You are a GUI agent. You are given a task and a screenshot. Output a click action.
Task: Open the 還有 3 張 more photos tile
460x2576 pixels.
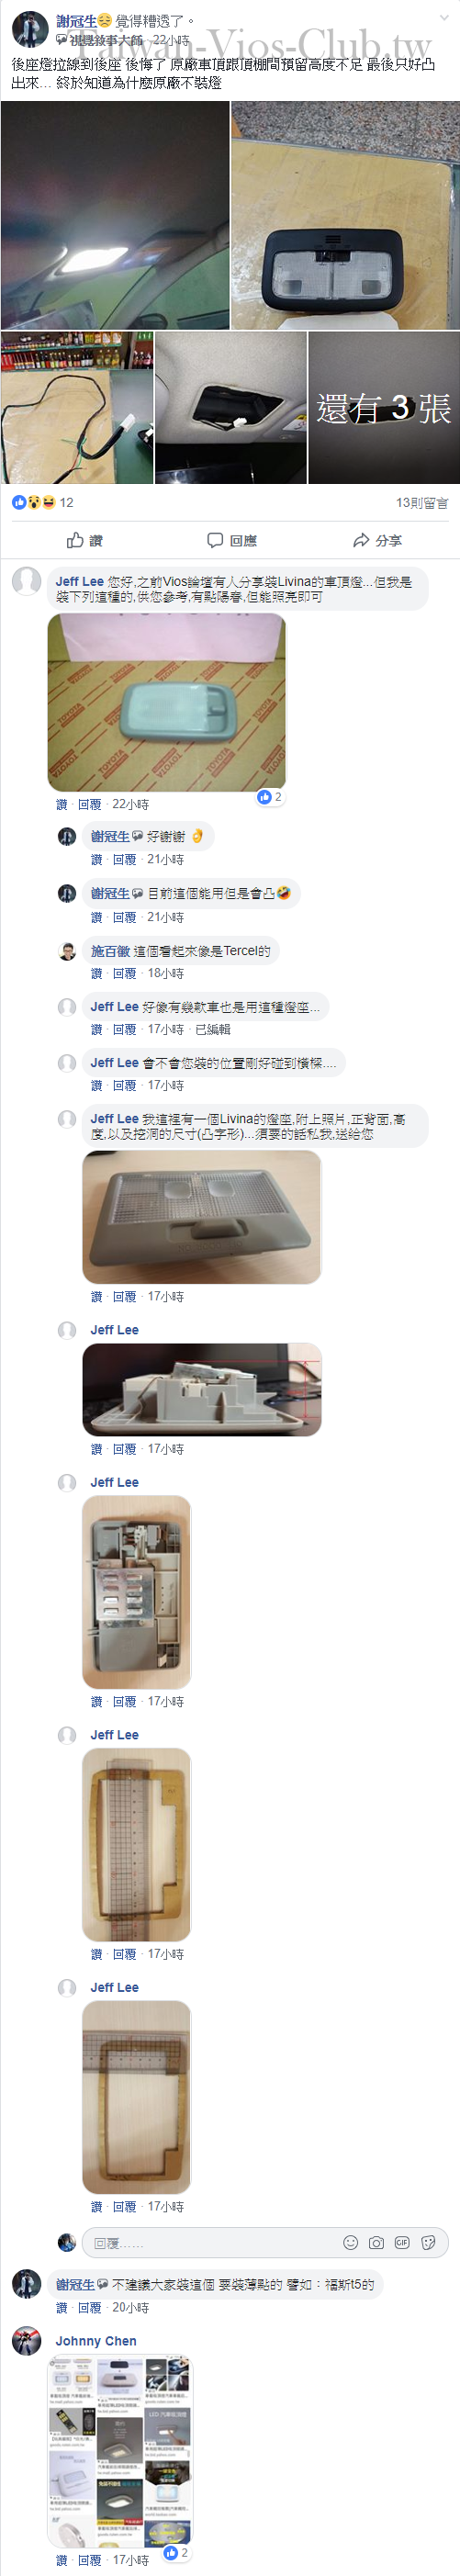pyautogui.click(x=384, y=408)
